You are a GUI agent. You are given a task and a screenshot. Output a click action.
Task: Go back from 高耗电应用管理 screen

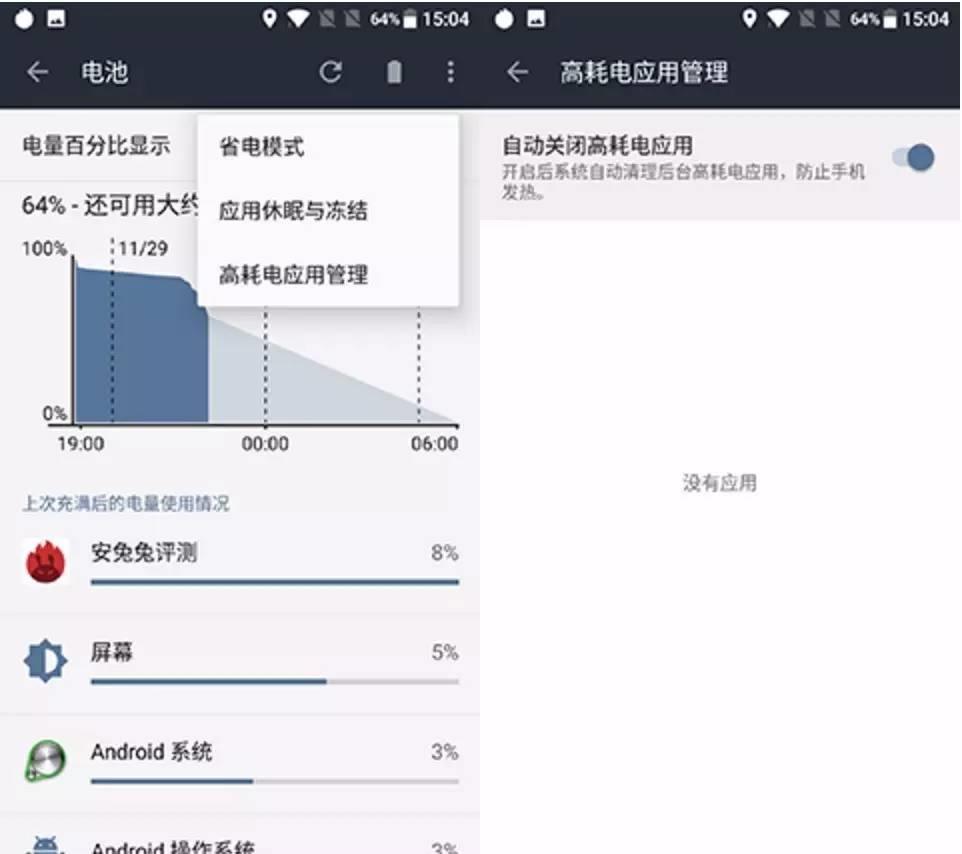pyautogui.click(x=517, y=72)
